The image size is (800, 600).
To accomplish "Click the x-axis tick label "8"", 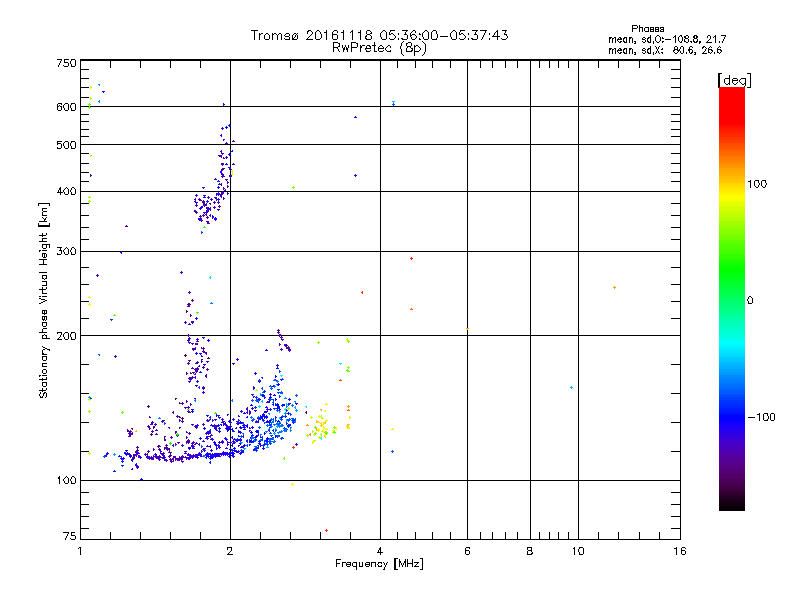I will [x=530, y=551].
